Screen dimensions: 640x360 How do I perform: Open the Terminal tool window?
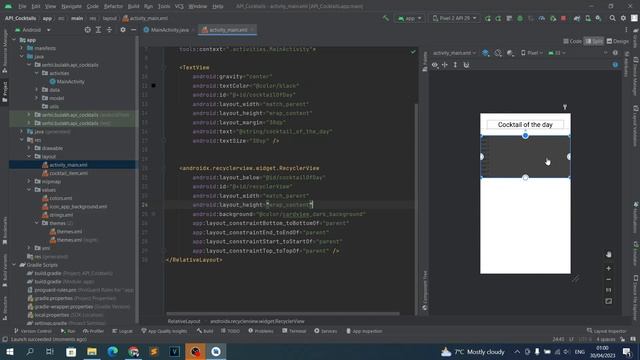(294, 331)
